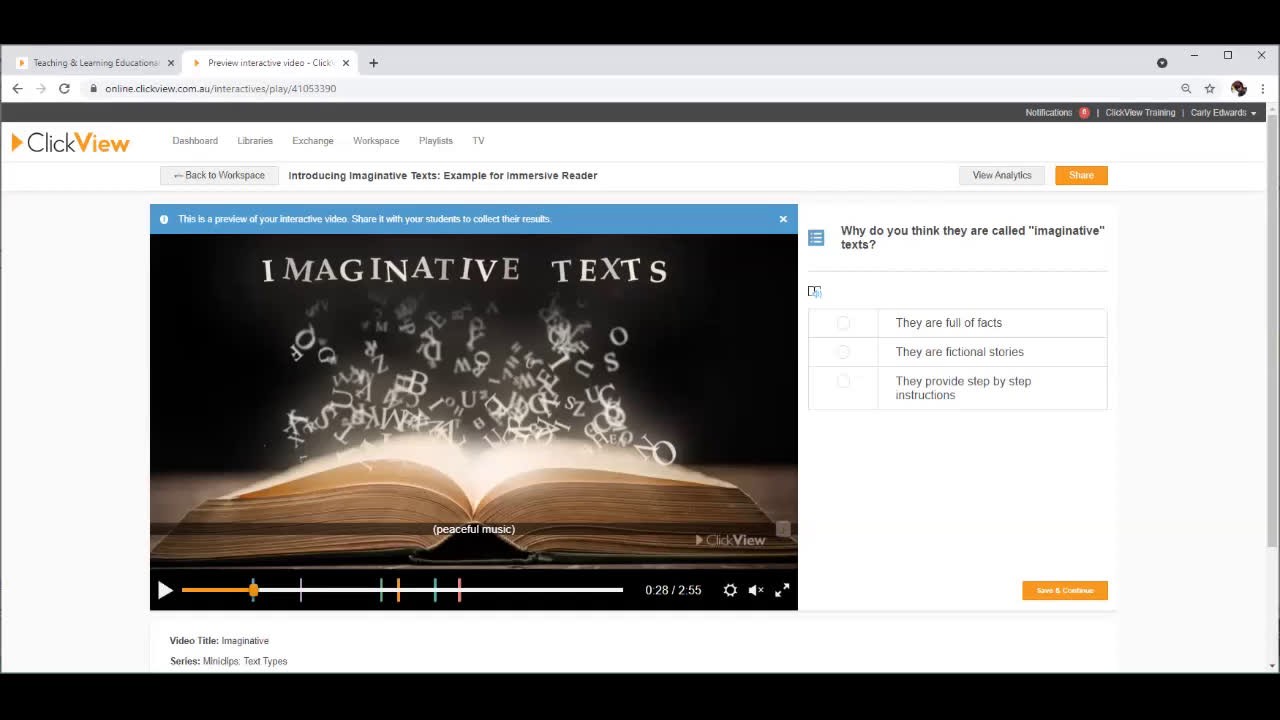Bookmark this page with star icon

(x=1209, y=88)
